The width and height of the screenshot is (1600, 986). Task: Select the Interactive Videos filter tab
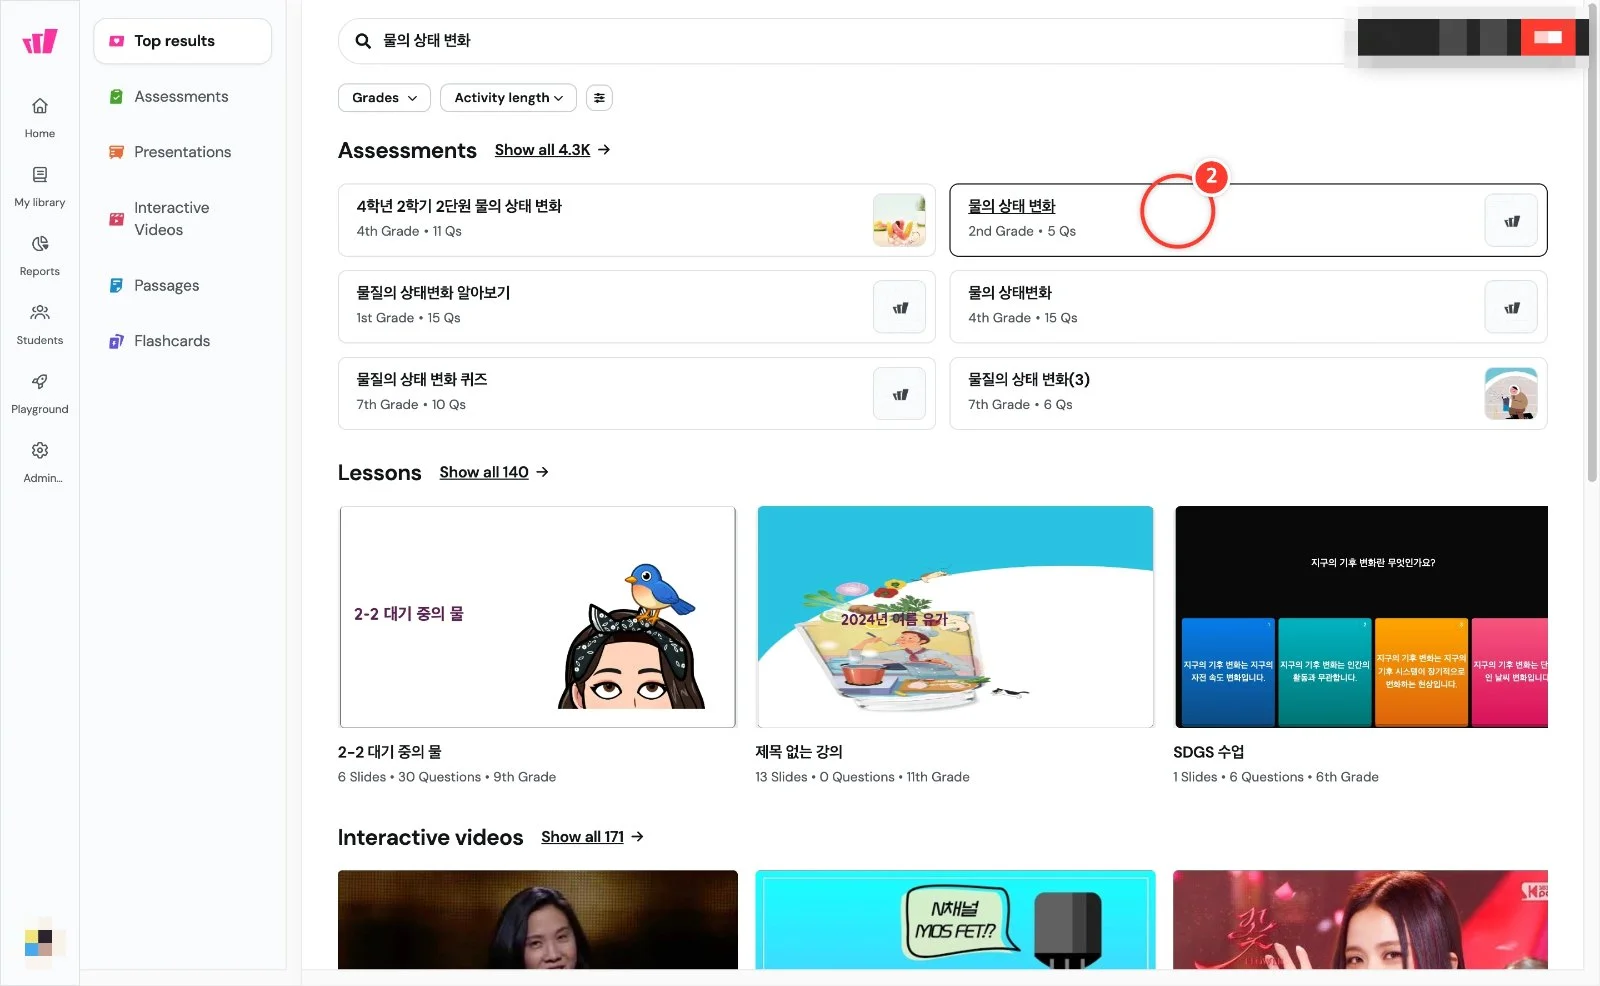coord(183,219)
